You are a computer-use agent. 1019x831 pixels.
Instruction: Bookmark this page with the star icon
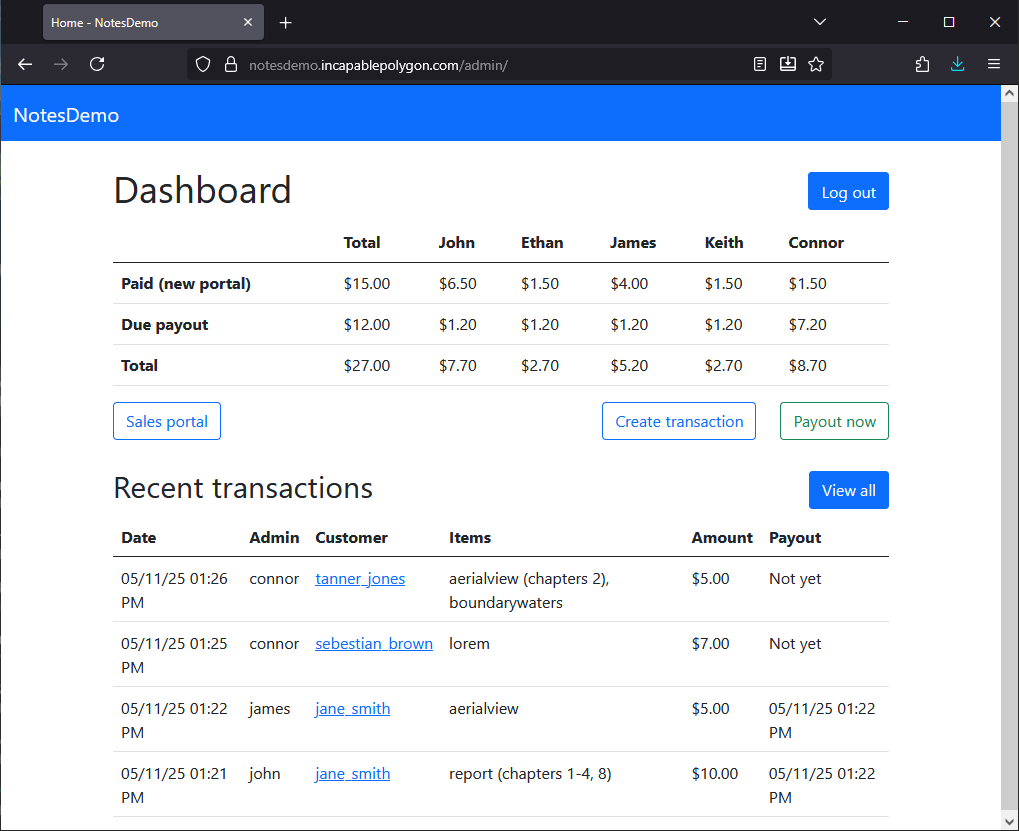pyautogui.click(x=816, y=63)
